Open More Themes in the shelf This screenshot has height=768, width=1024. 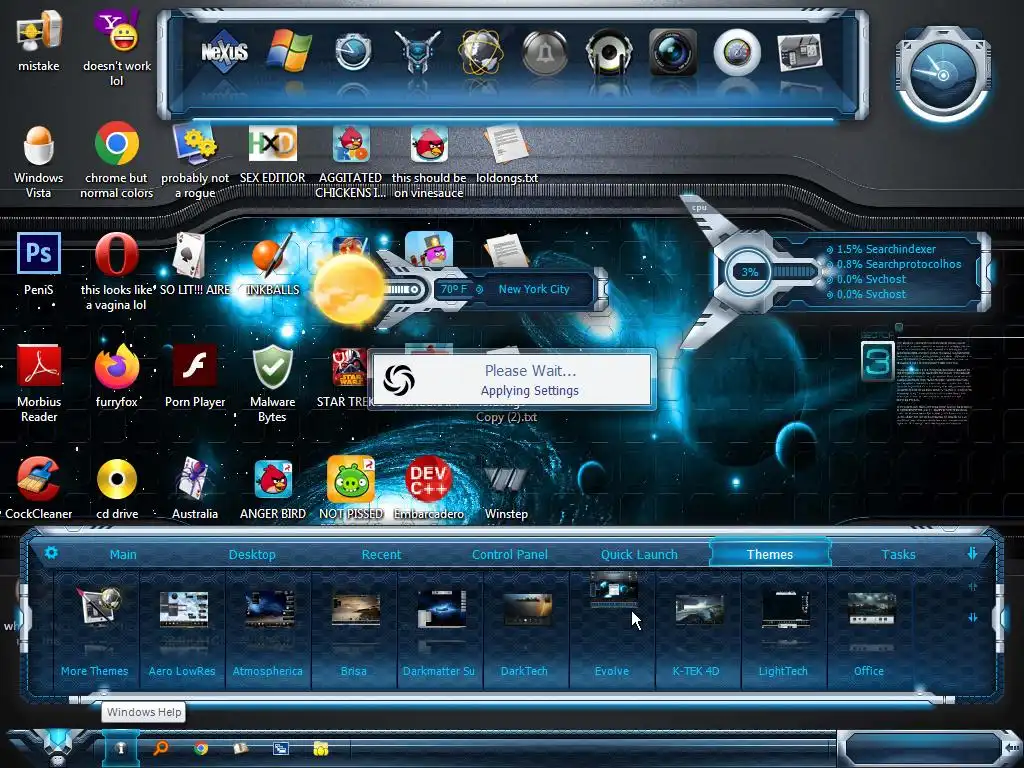click(x=95, y=630)
